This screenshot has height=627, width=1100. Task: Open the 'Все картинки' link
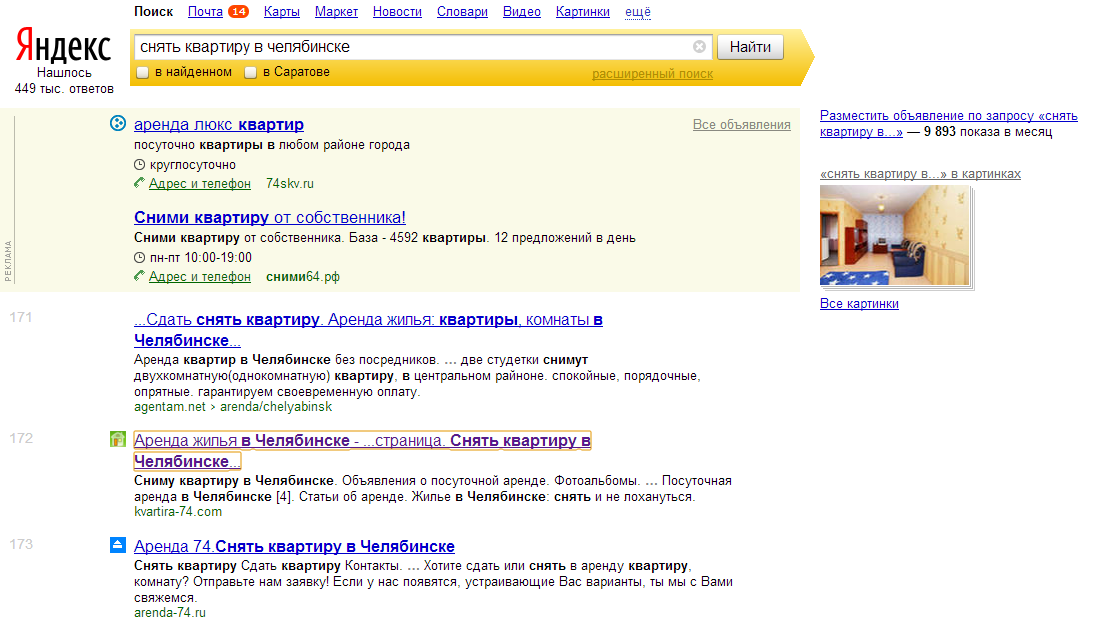(x=859, y=304)
